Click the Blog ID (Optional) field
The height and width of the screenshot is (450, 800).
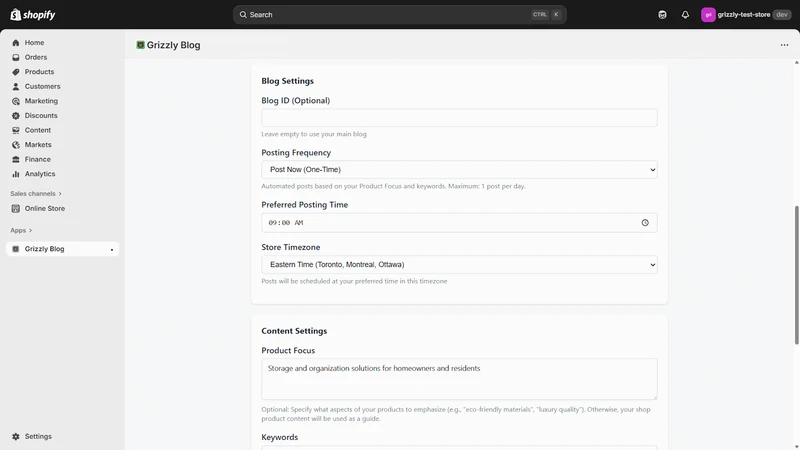[x=459, y=118]
